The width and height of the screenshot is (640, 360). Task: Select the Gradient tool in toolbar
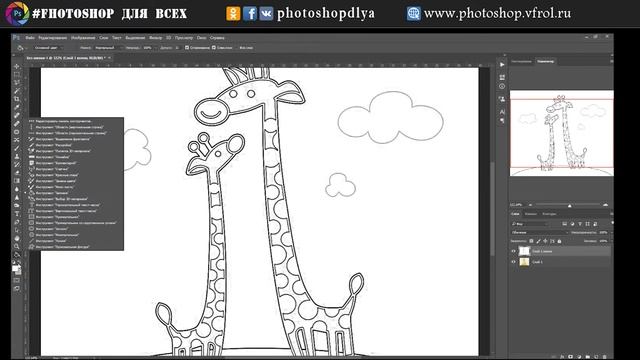17,181
